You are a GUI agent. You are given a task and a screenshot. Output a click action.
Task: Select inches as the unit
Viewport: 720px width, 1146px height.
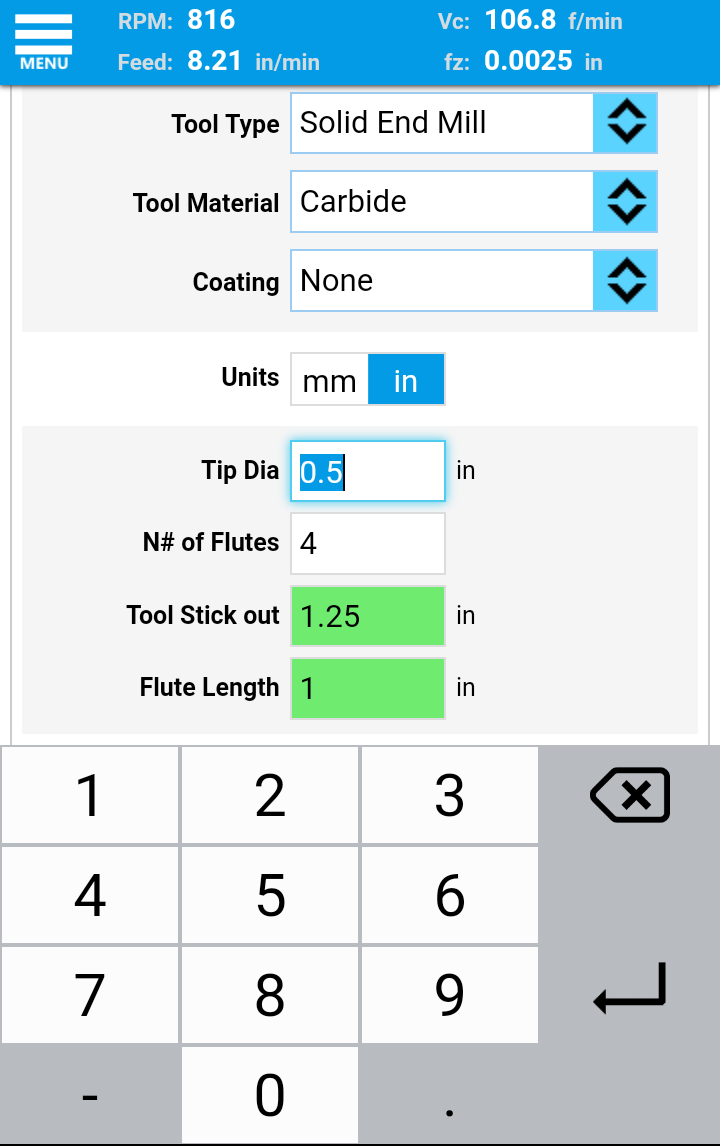coord(406,380)
